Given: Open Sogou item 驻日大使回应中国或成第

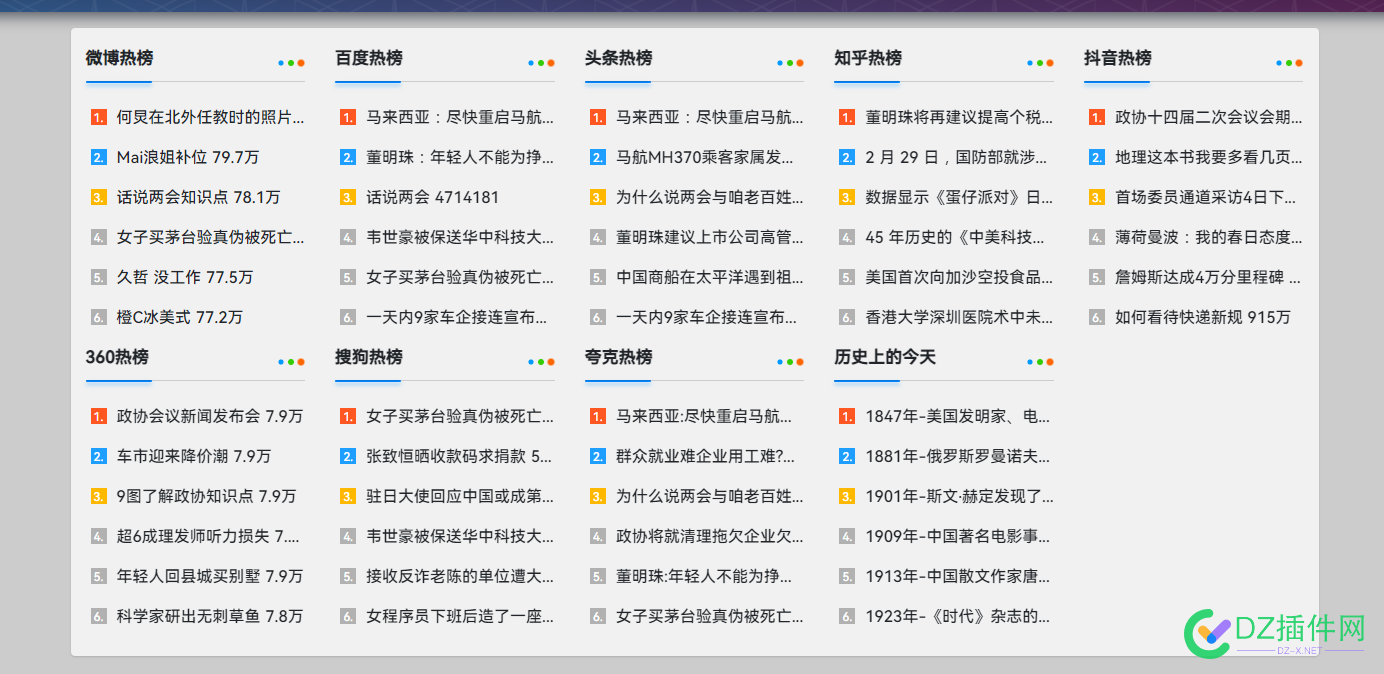Looking at the screenshot, I should coord(460,496).
